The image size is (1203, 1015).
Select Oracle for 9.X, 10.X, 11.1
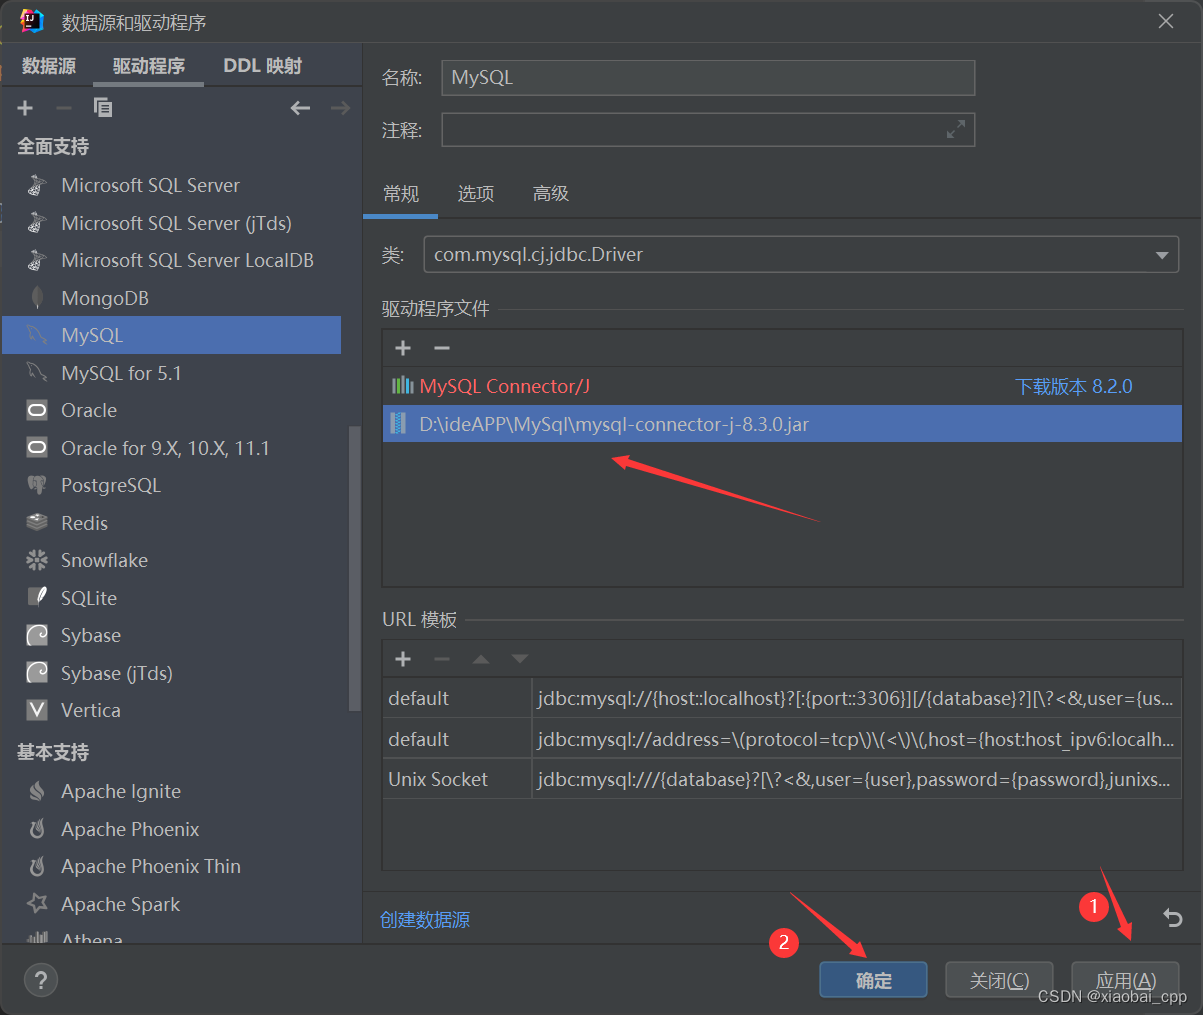(165, 448)
